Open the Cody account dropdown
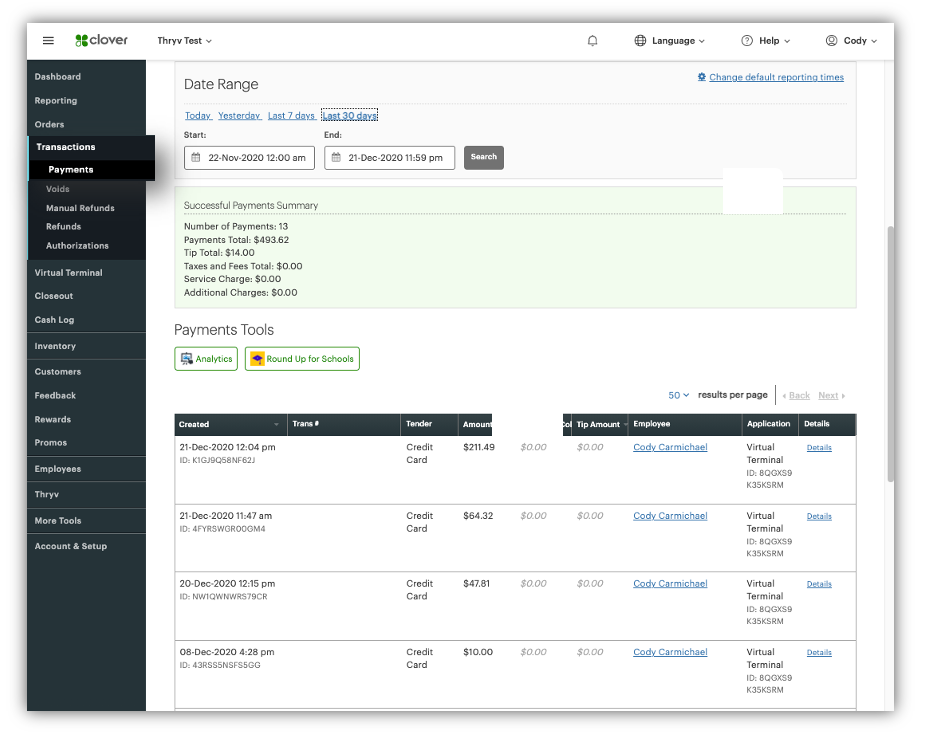Viewport: 926px width, 734px height. 860,41
